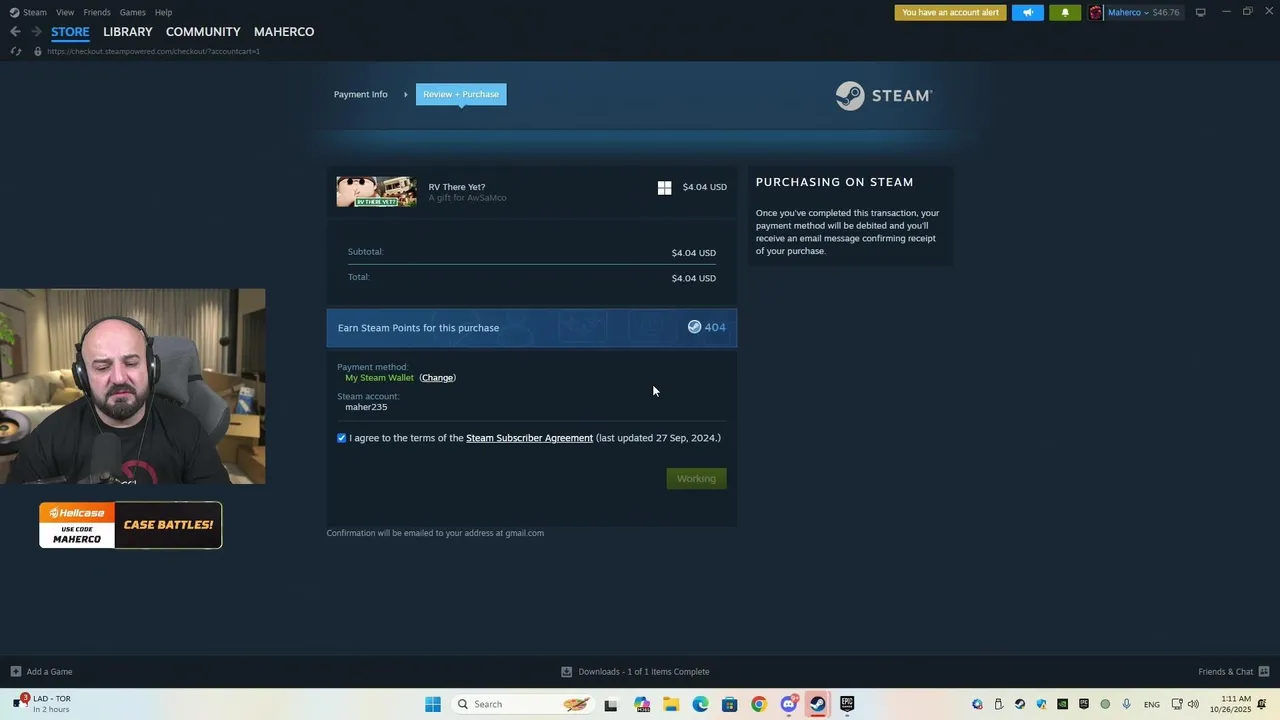The image size is (1280, 720).
Task: Open the LAD - TOR sports widget
Action: point(43,704)
